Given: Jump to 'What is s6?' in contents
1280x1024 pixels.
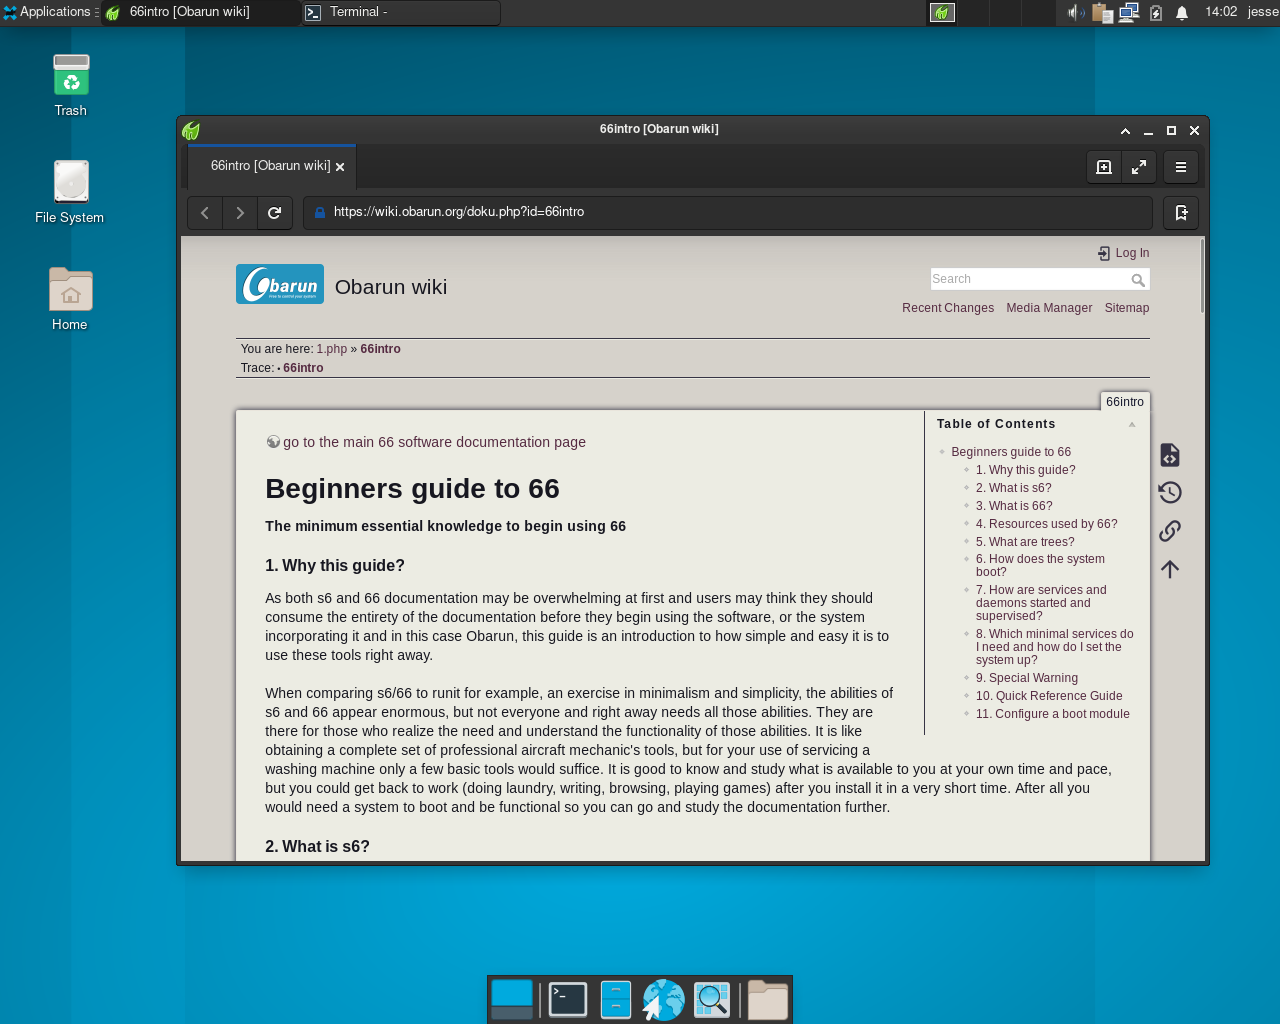Looking at the screenshot, I should point(1014,488).
